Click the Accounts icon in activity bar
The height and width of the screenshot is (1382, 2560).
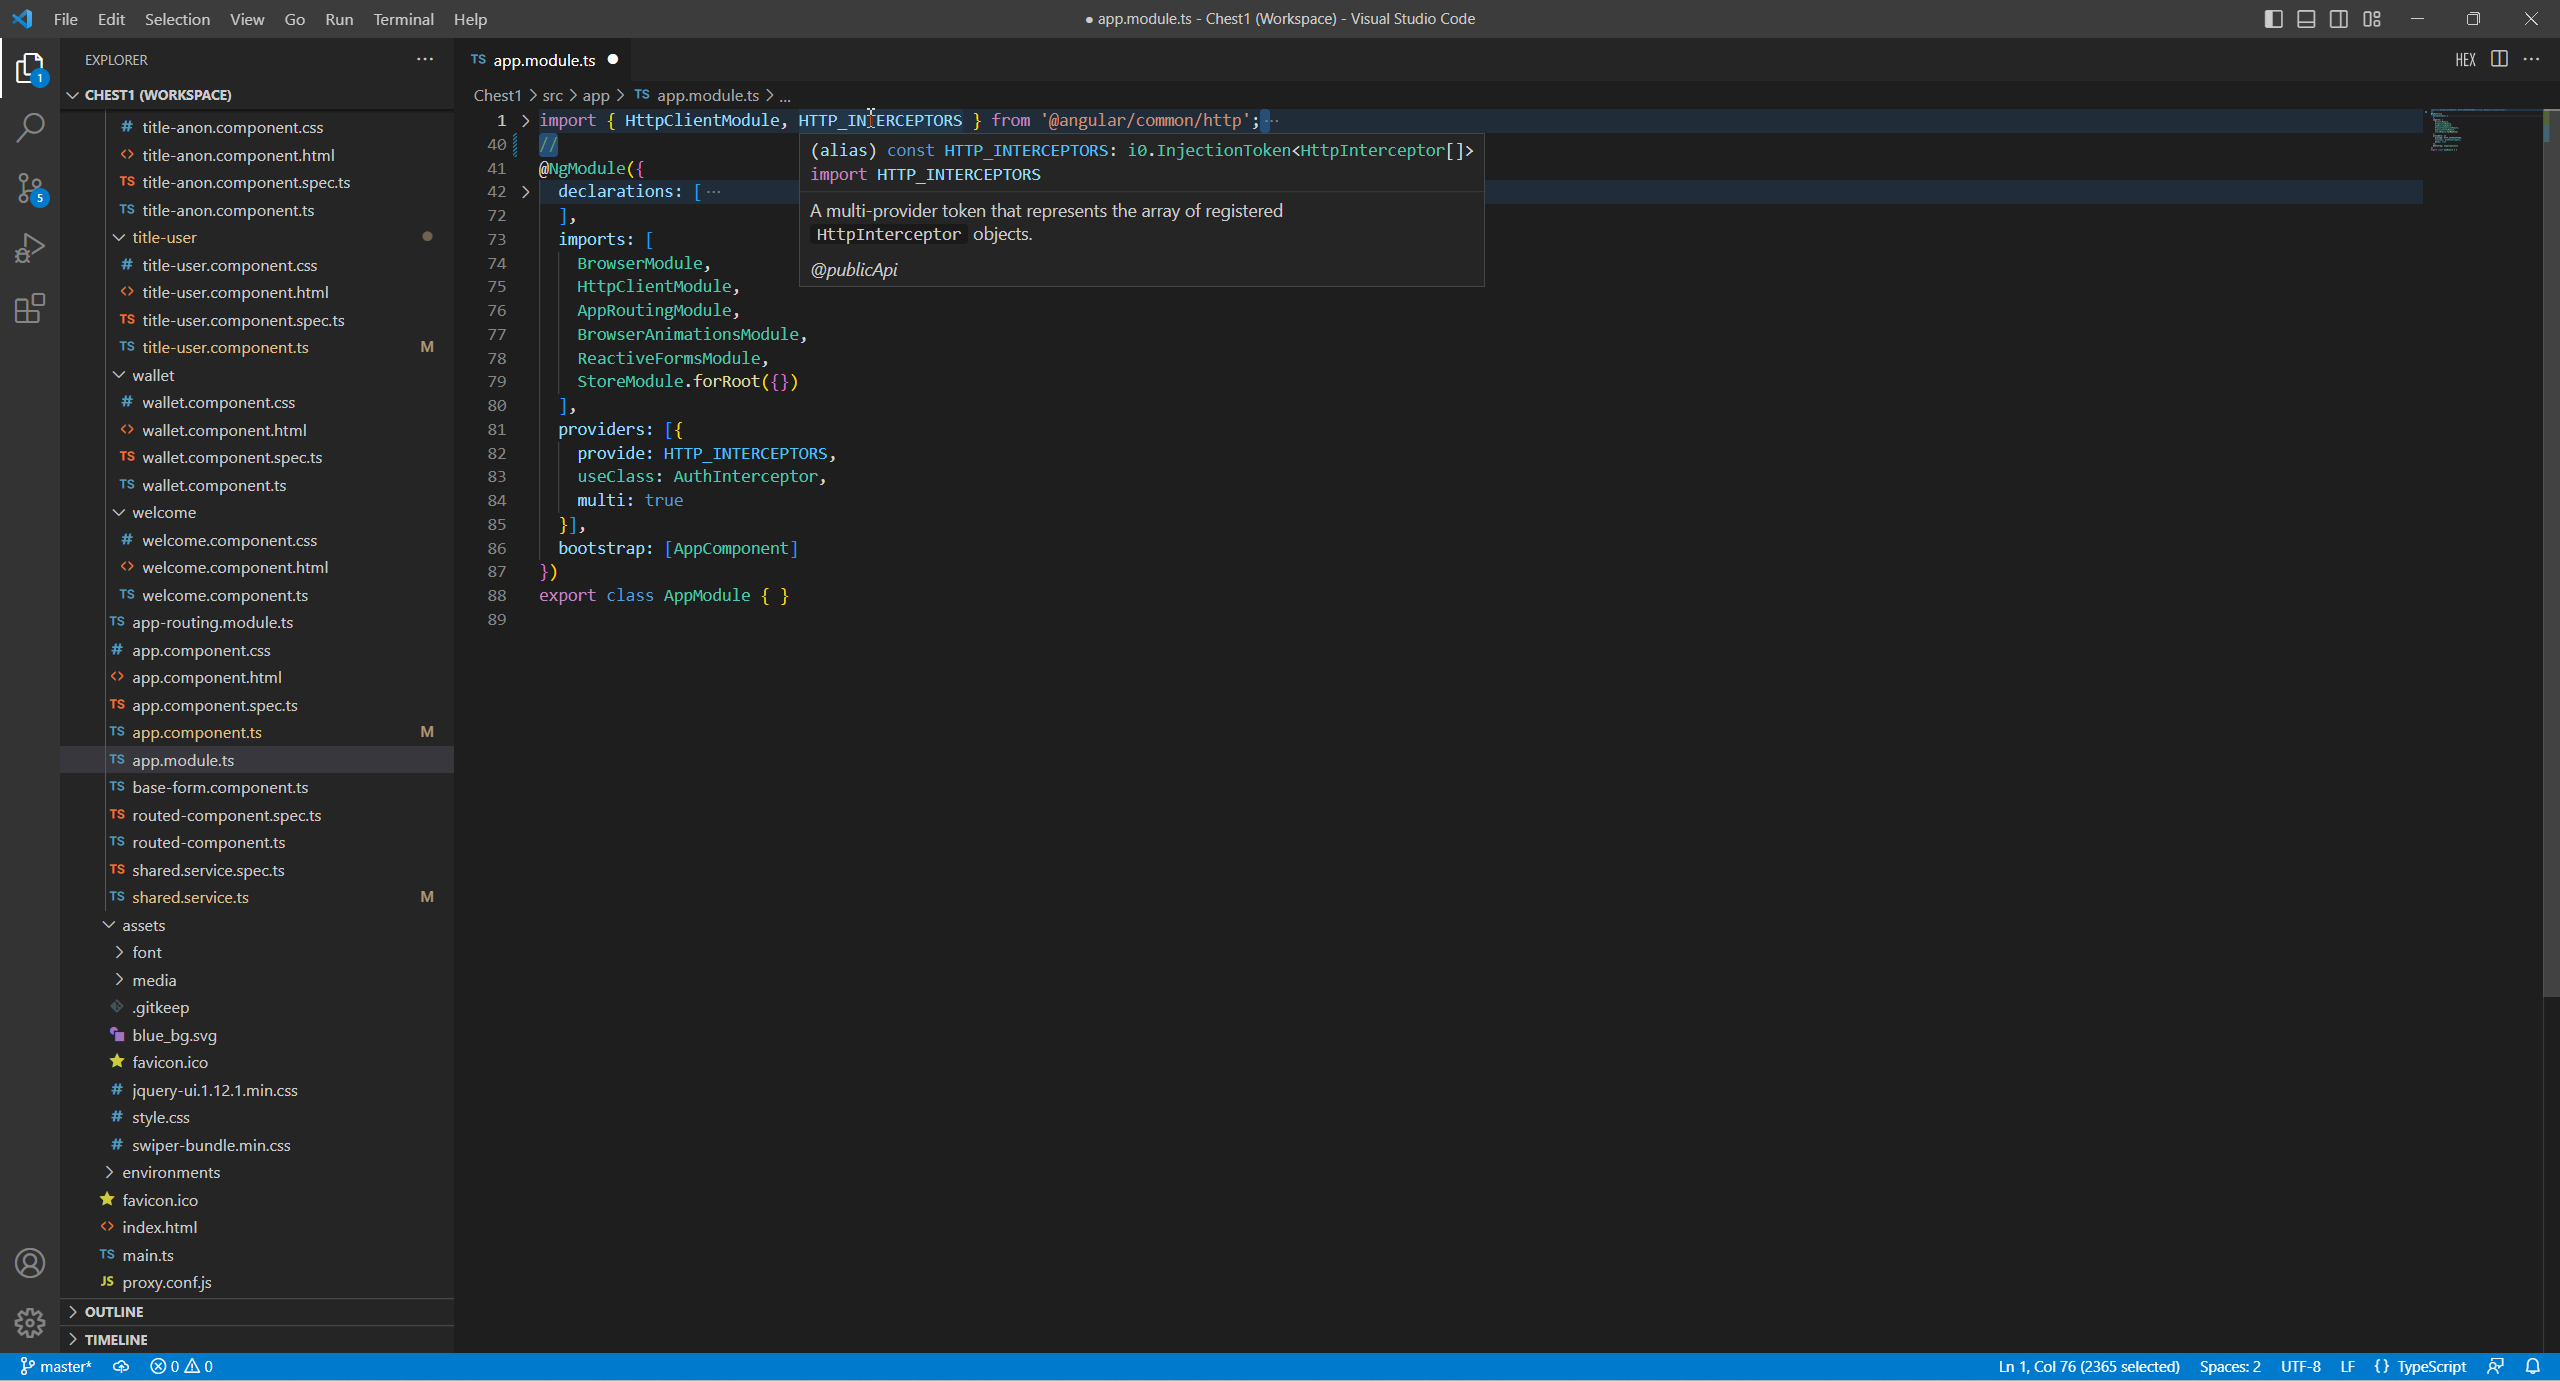30,1263
